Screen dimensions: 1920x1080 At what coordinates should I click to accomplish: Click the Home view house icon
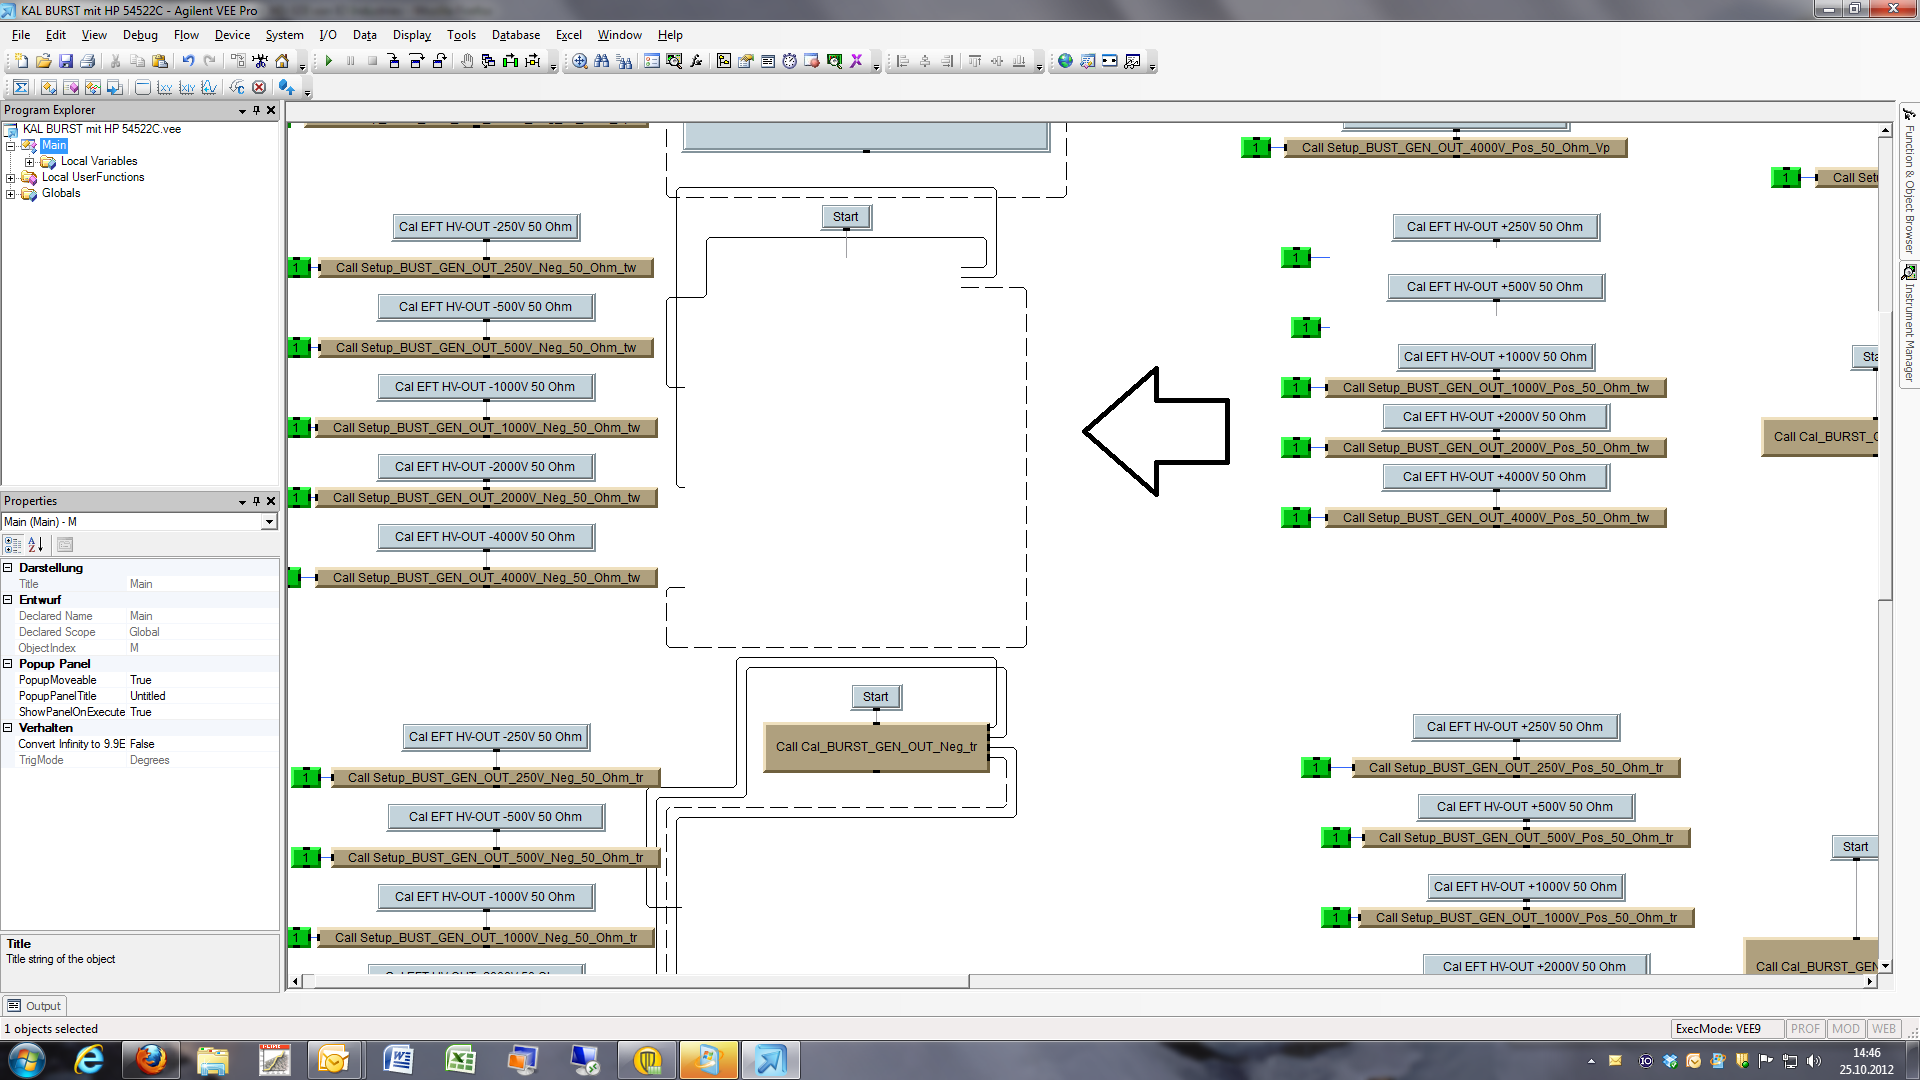pos(282,62)
